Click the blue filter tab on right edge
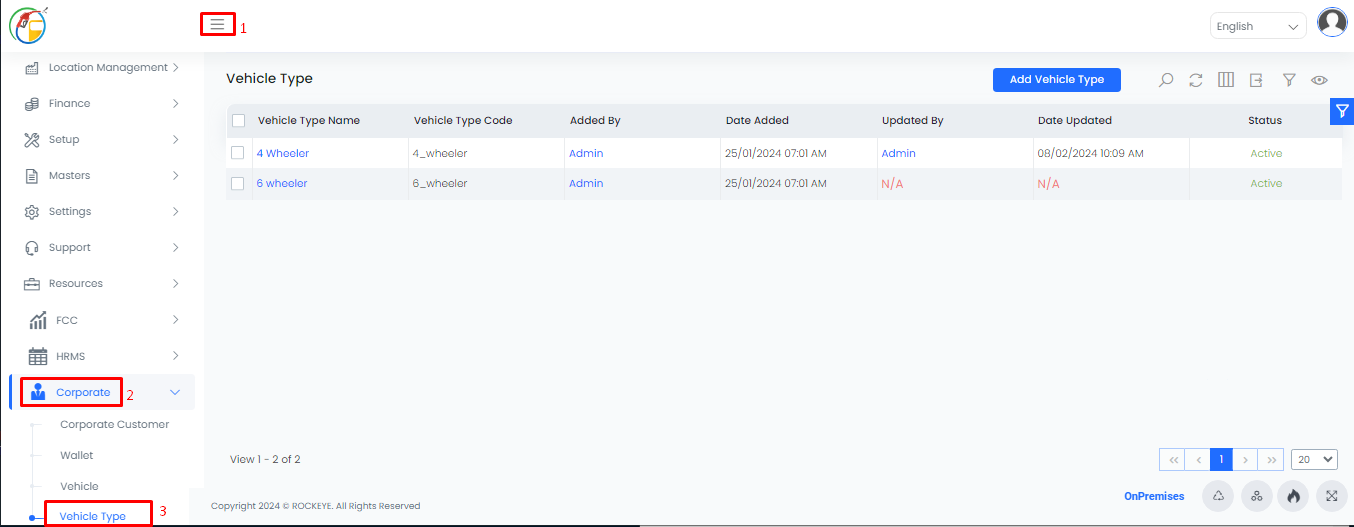The height and width of the screenshot is (527, 1354). tap(1342, 112)
